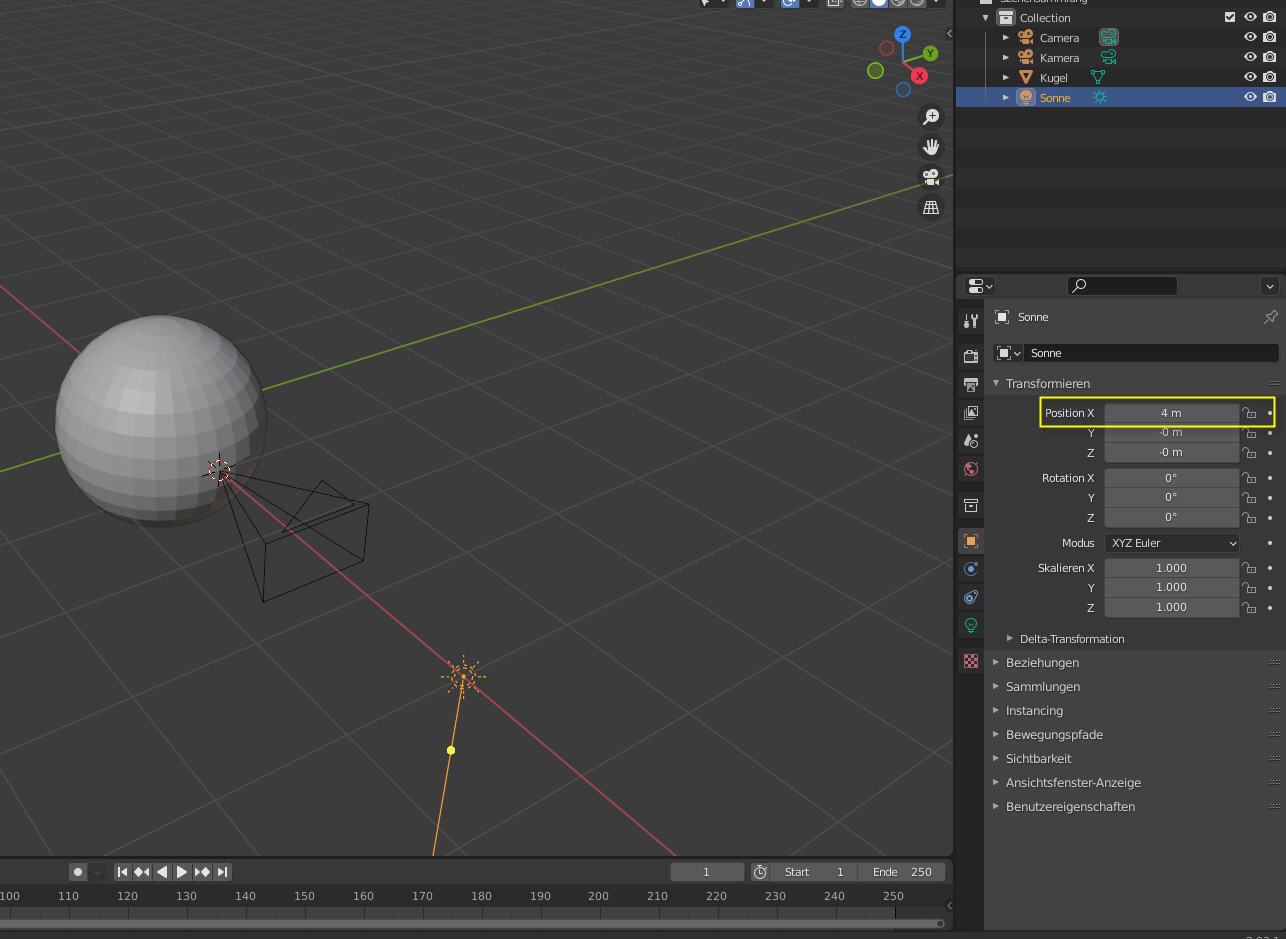Viewport: 1286px width, 939px height.
Task: Open the World properties tab (globe icon)
Action: 970,469
